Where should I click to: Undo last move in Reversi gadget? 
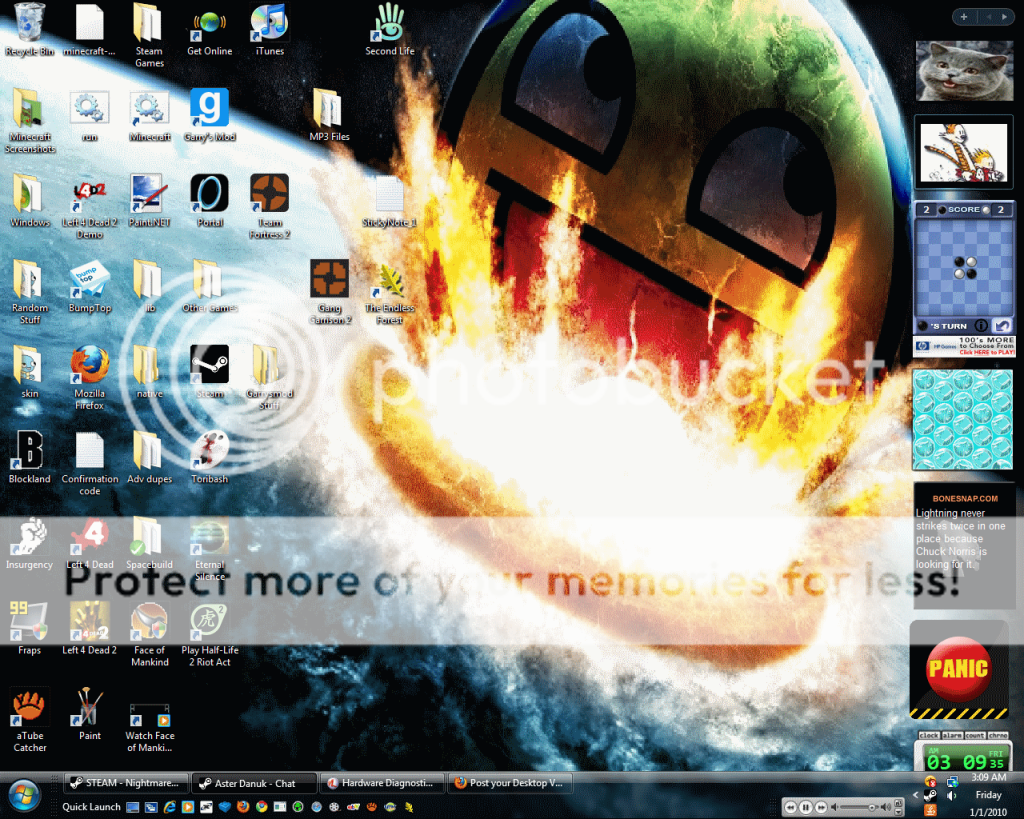click(x=1001, y=325)
